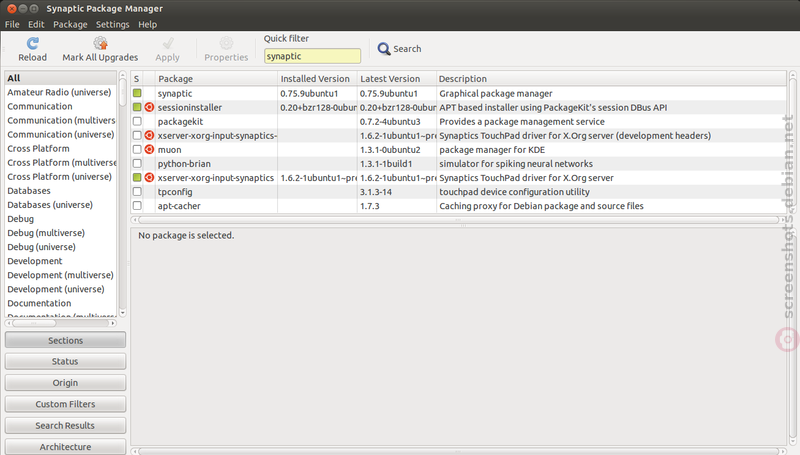Mark the packagekit checkbox
Screen dimensions: 800x455
(137, 121)
